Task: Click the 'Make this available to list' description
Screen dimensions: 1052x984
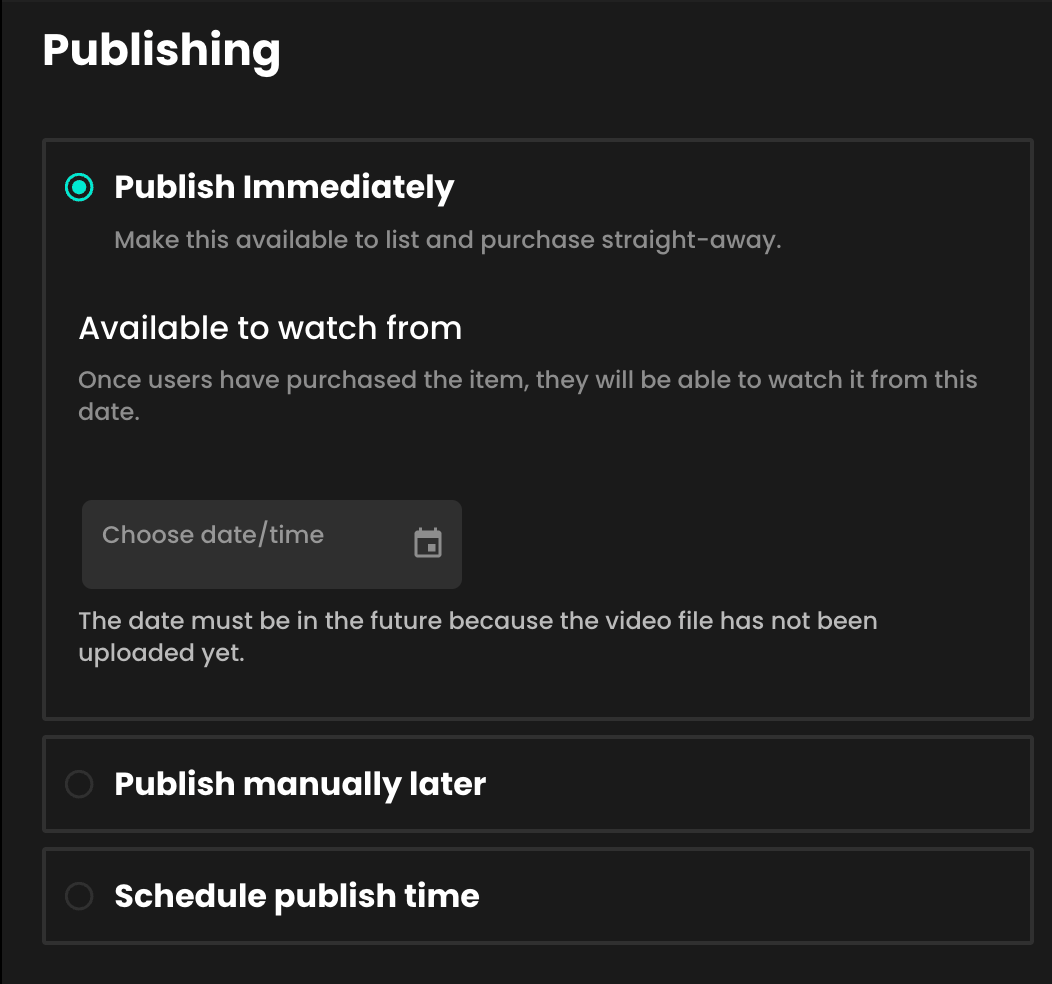Action: (x=448, y=240)
